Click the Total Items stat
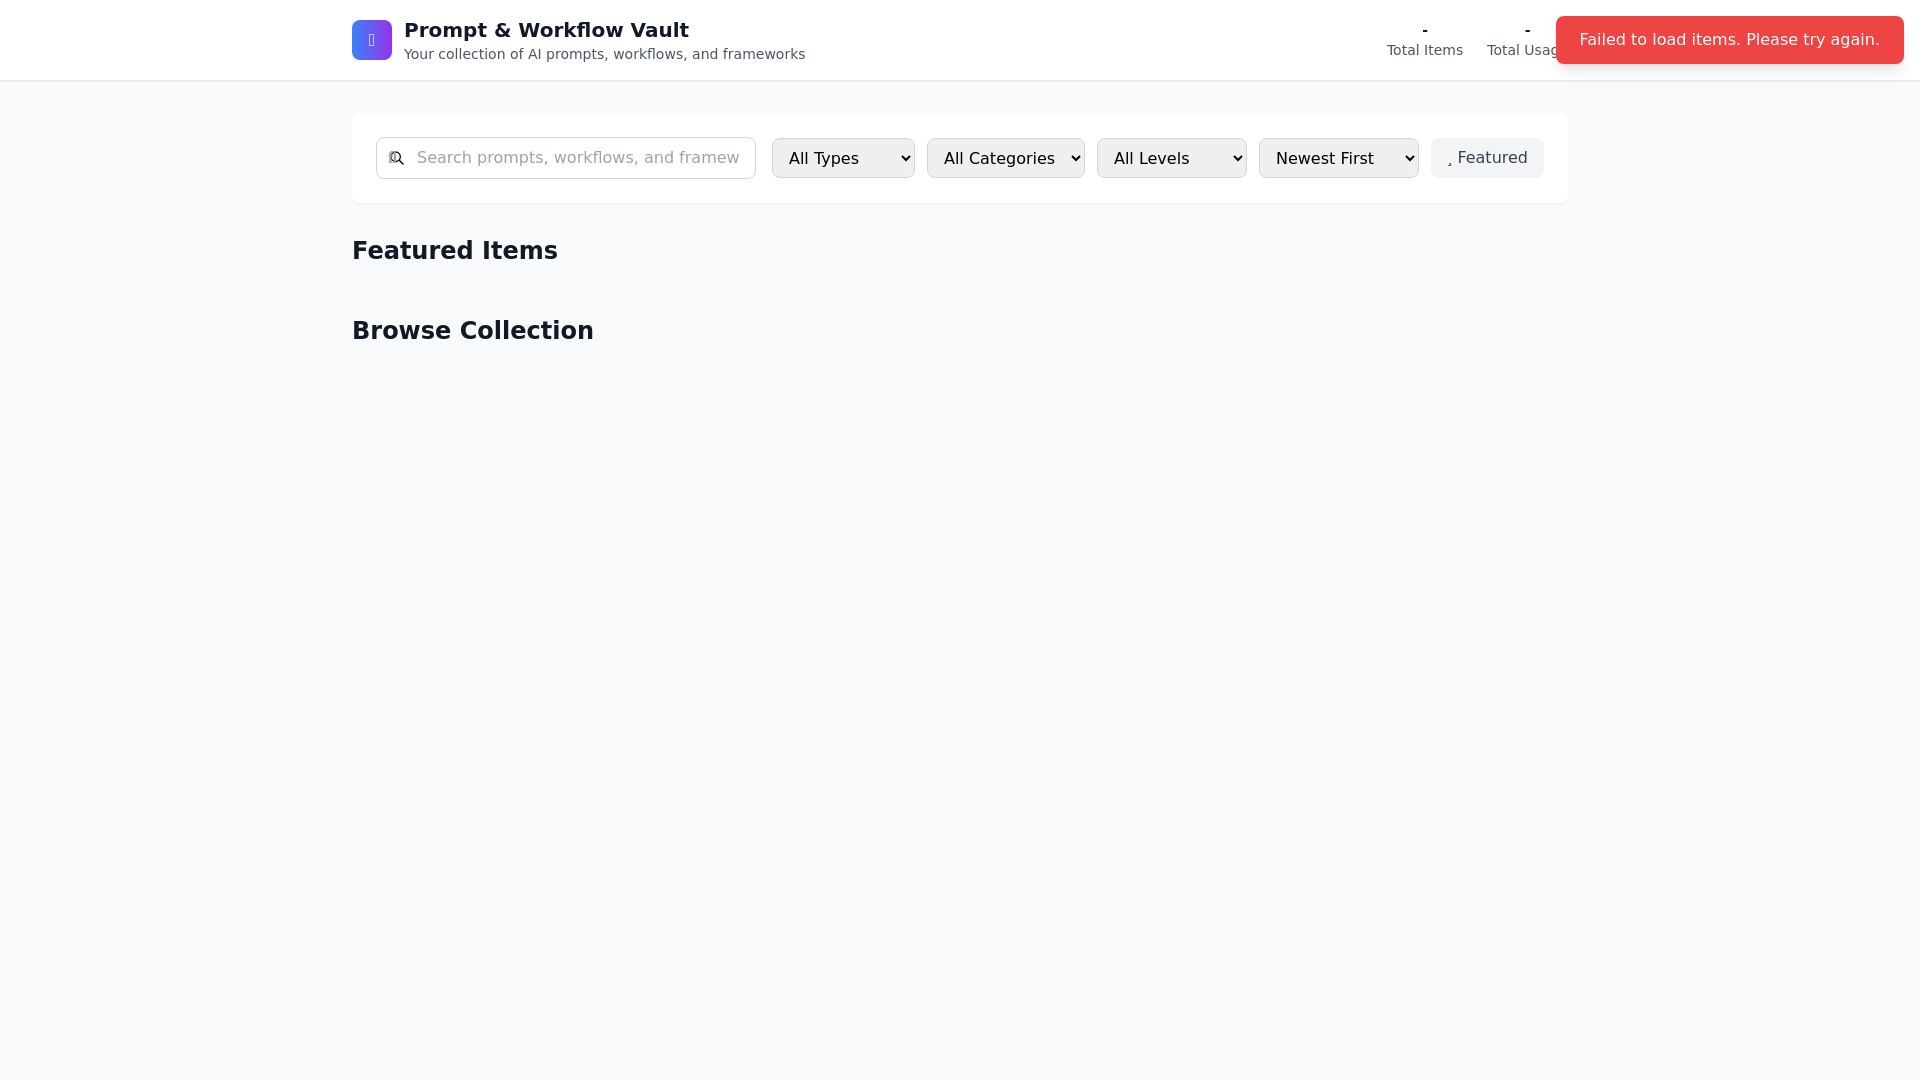The width and height of the screenshot is (1920, 1080). (1425, 40)
